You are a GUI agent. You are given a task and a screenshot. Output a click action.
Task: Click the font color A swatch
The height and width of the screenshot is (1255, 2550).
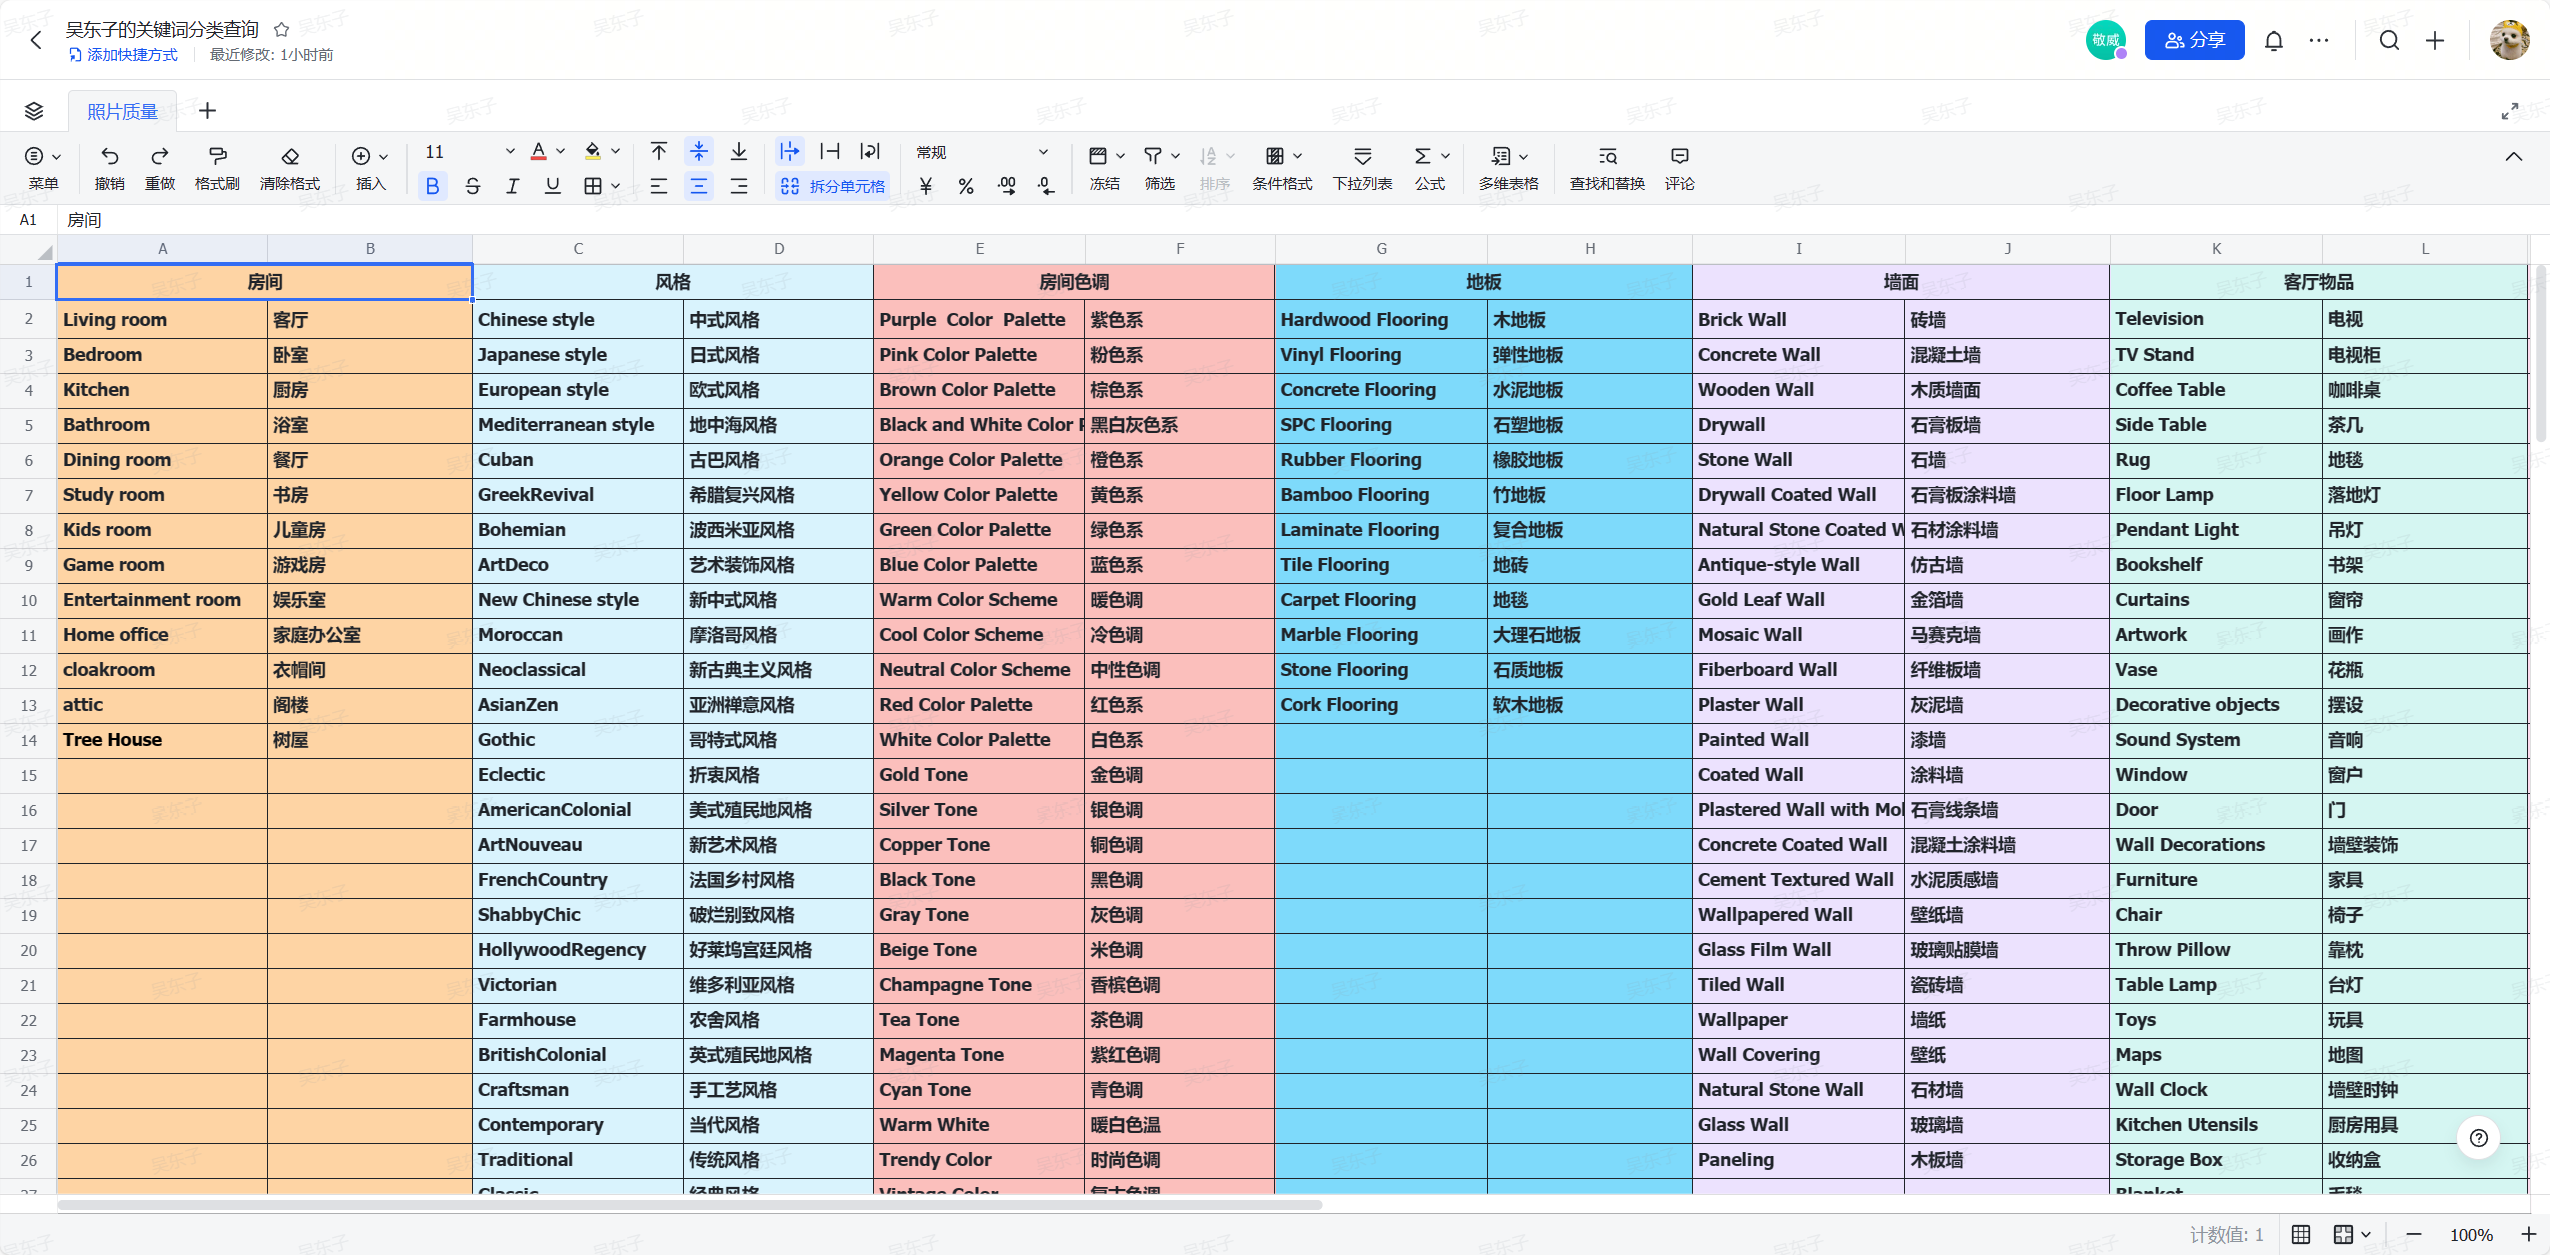(x=538, y=152)
